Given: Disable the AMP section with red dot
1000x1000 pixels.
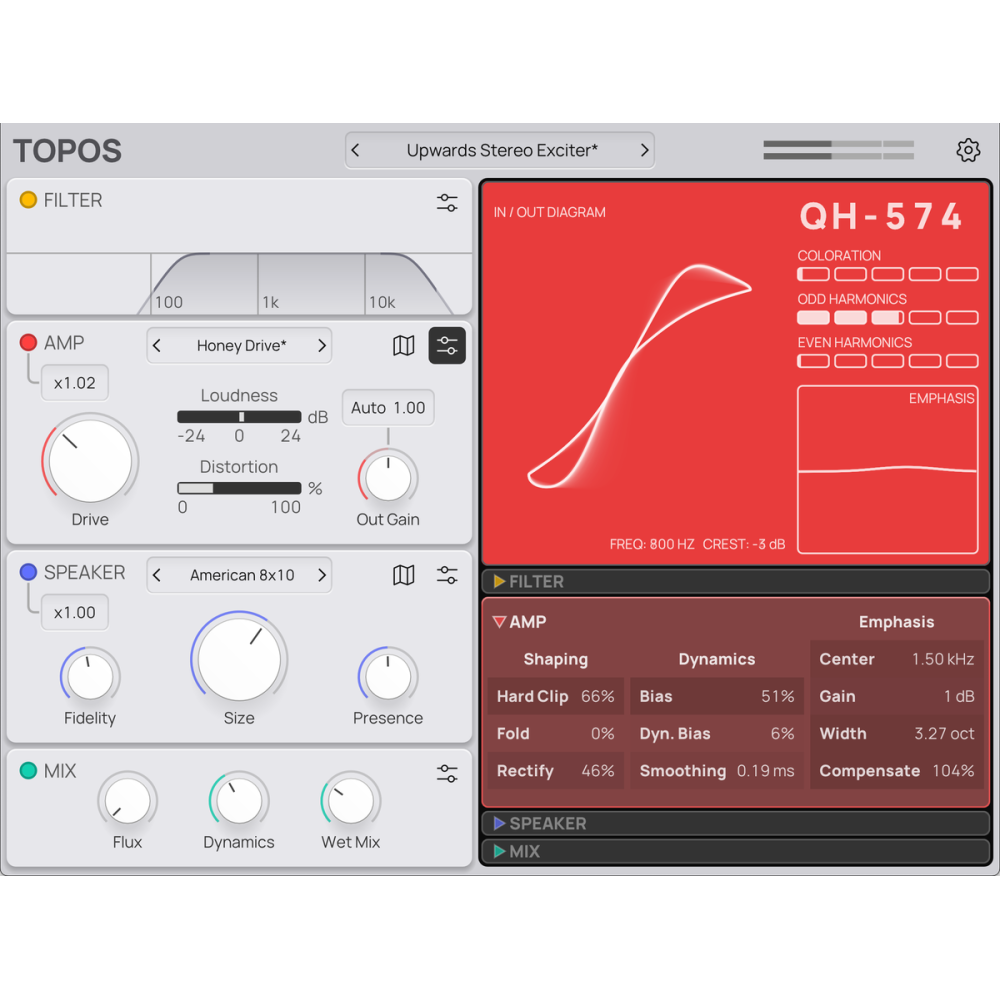Looking at the screenshot, I should tap(28, 343).
